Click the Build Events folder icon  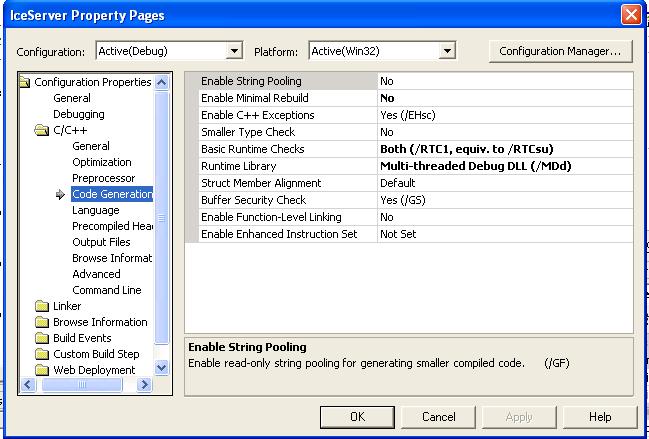42,338
